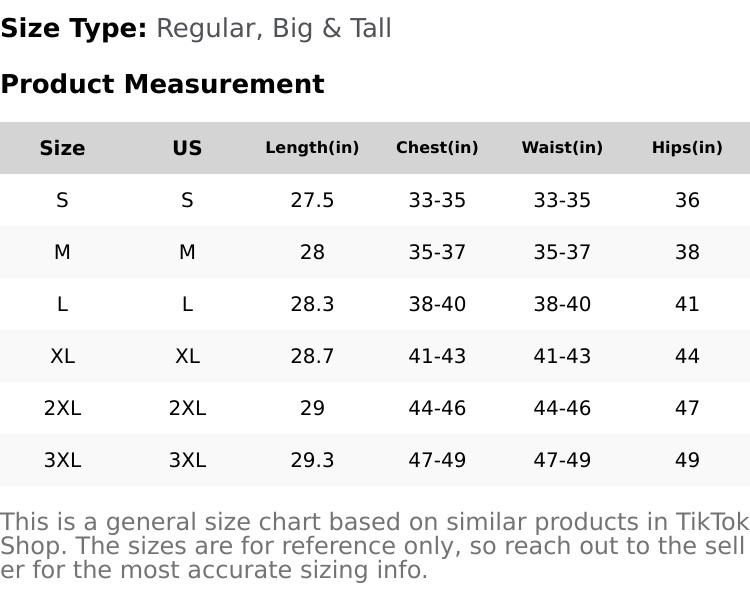Click the Size column header
The image size is (750, 606).
pos(62,148)
